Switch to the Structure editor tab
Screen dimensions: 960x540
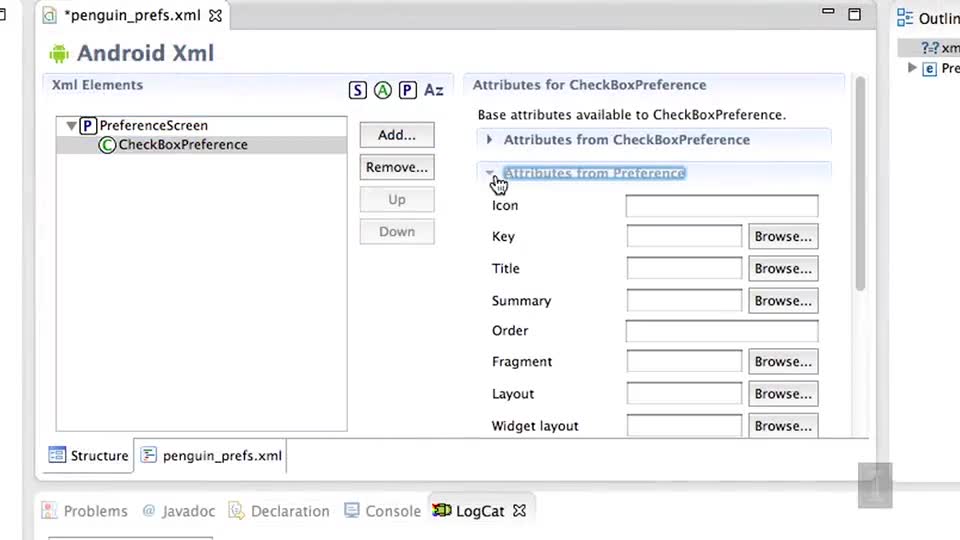(x=89, y=456)
